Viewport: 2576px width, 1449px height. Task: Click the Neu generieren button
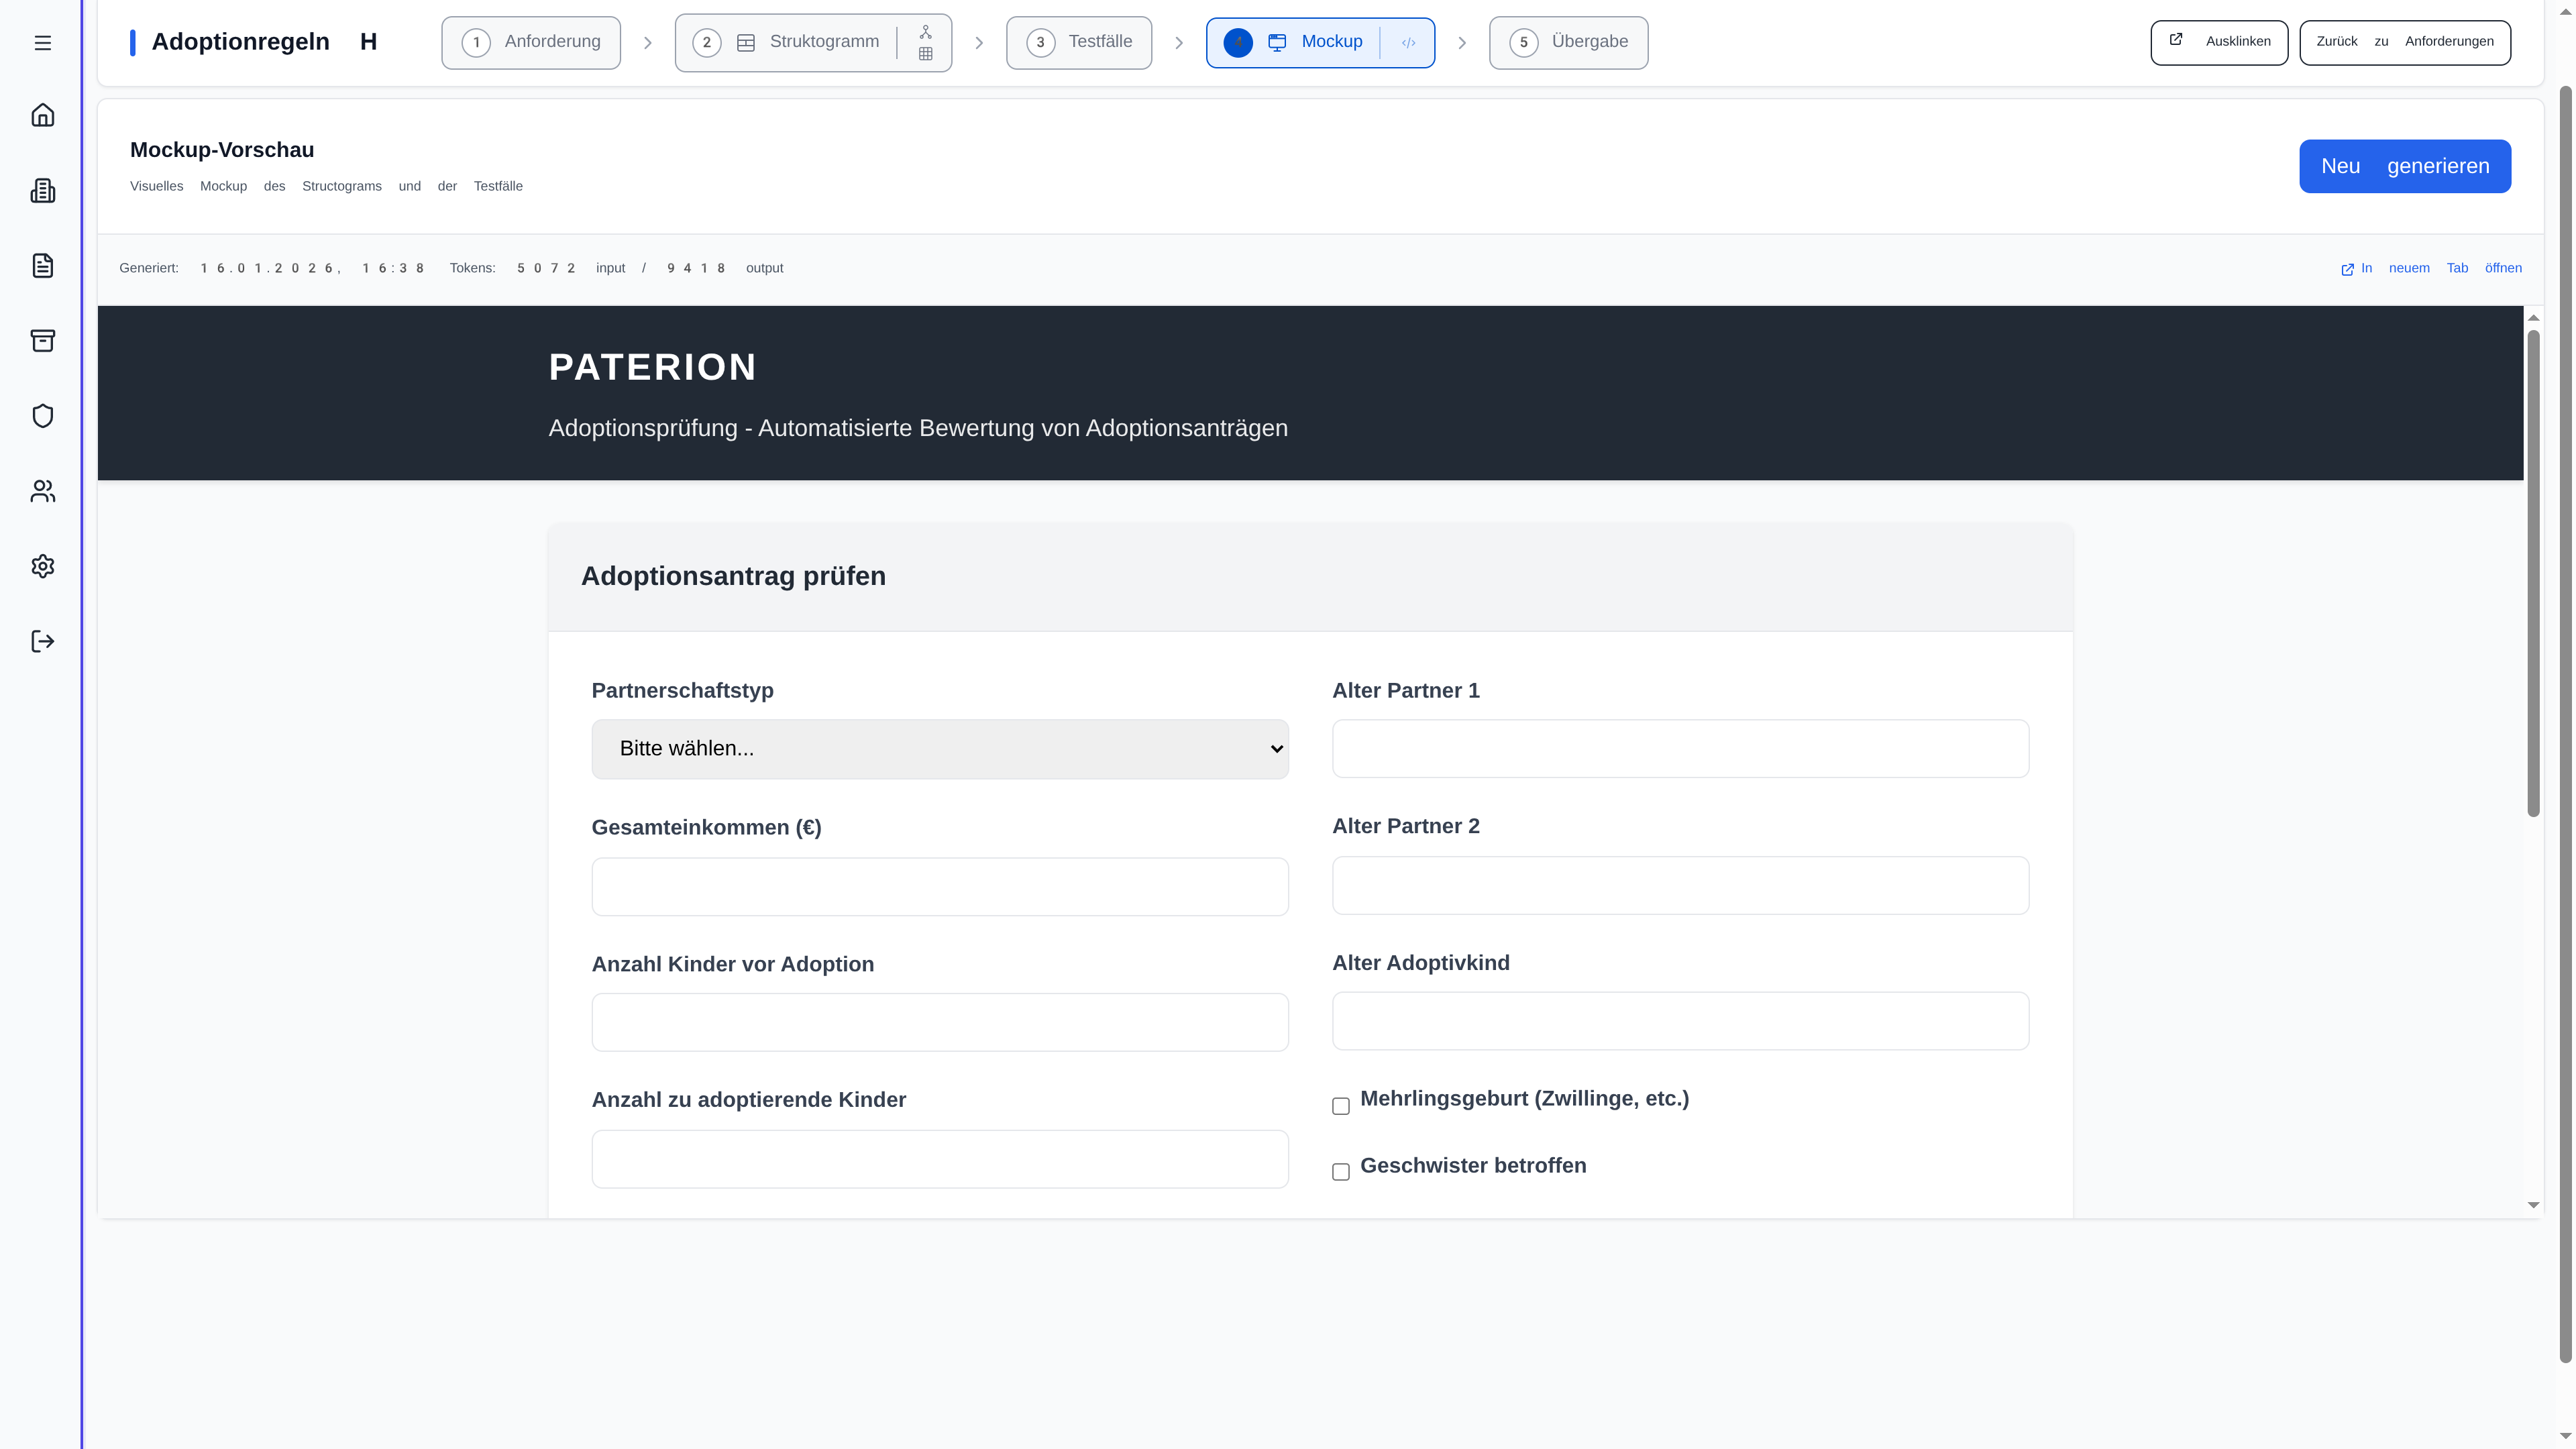click(2404, 166)
